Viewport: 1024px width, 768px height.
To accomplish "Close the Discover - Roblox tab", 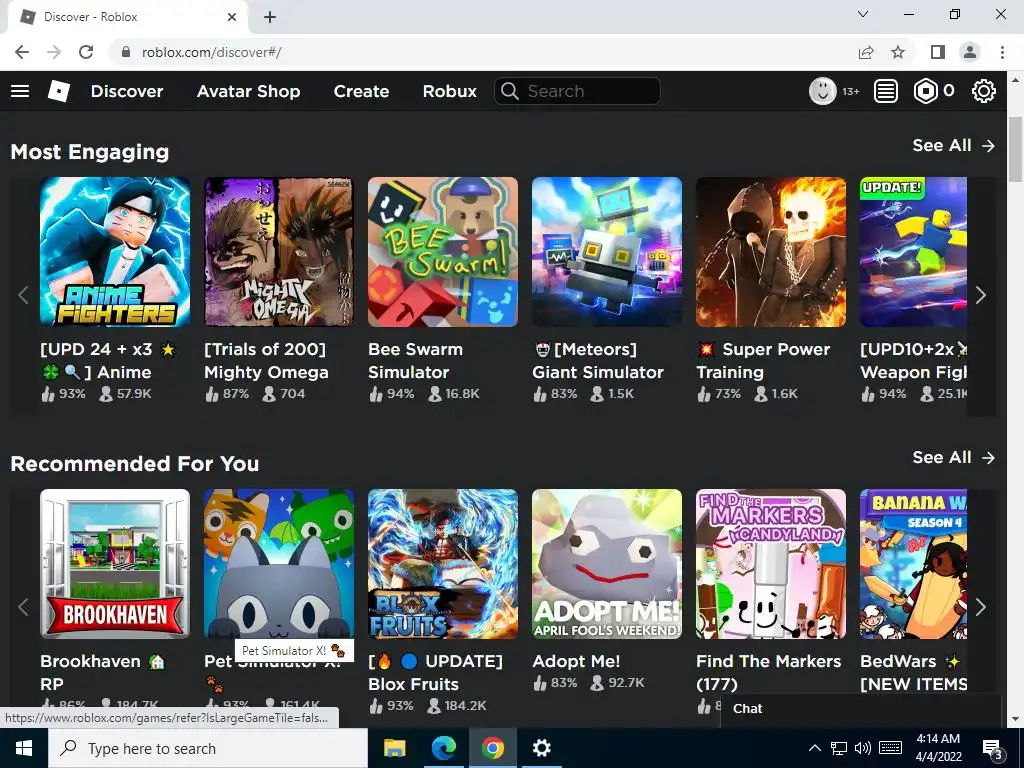I will pos(232,17).
